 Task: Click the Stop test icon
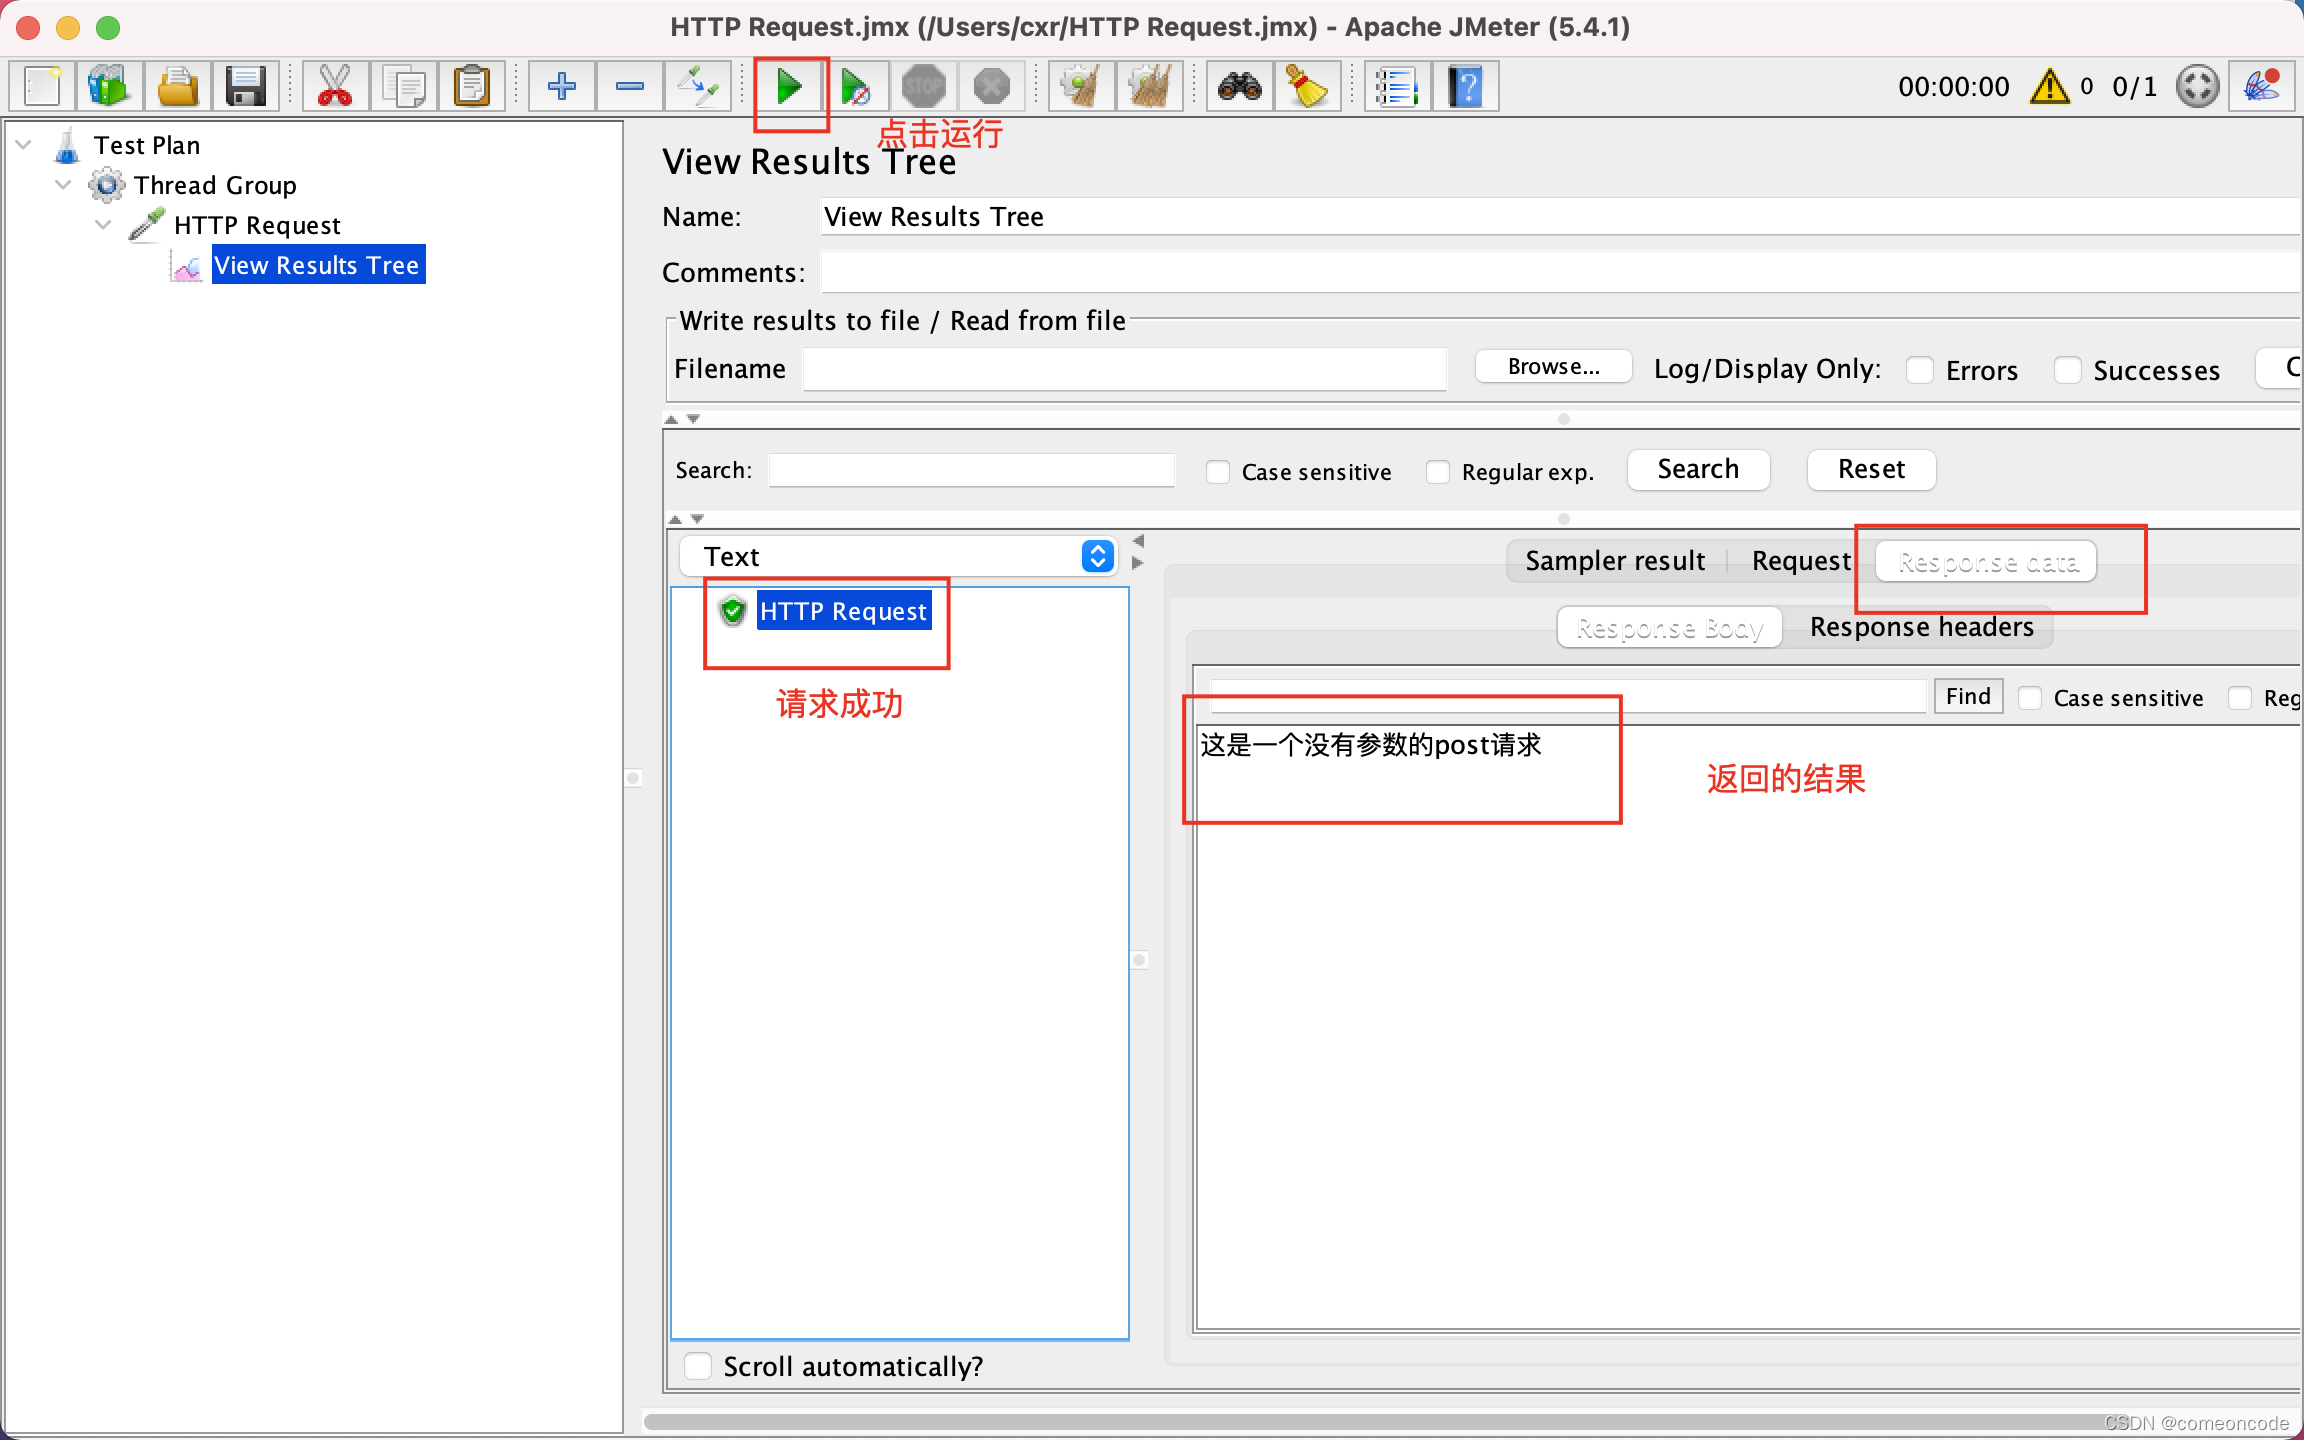coord(923,86)
